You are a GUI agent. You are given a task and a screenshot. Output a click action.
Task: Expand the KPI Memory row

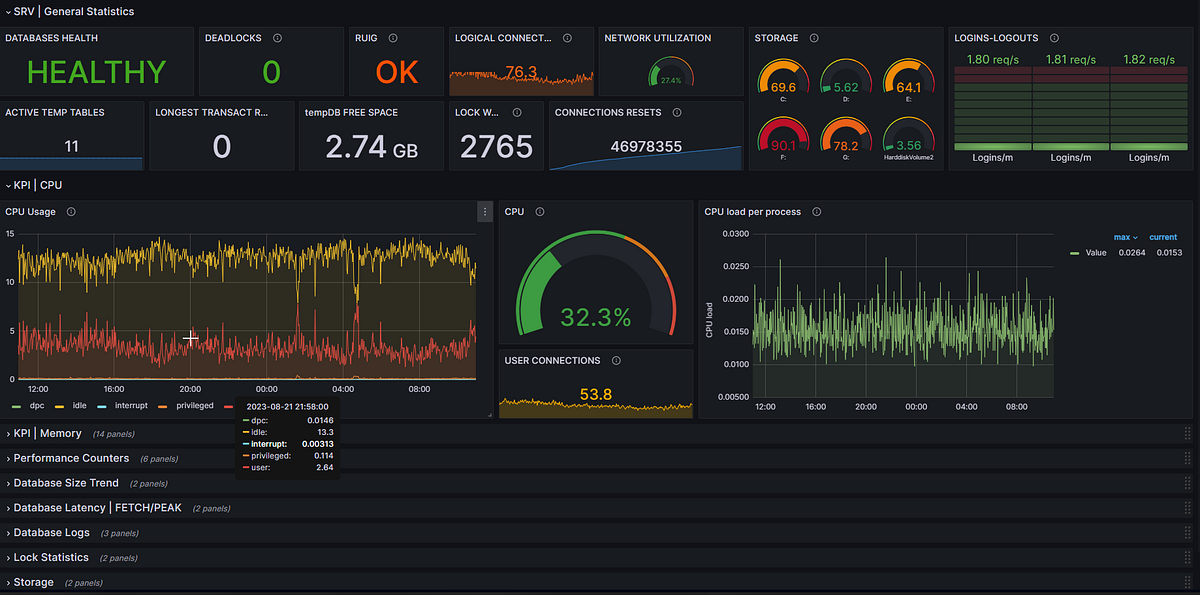45,433
